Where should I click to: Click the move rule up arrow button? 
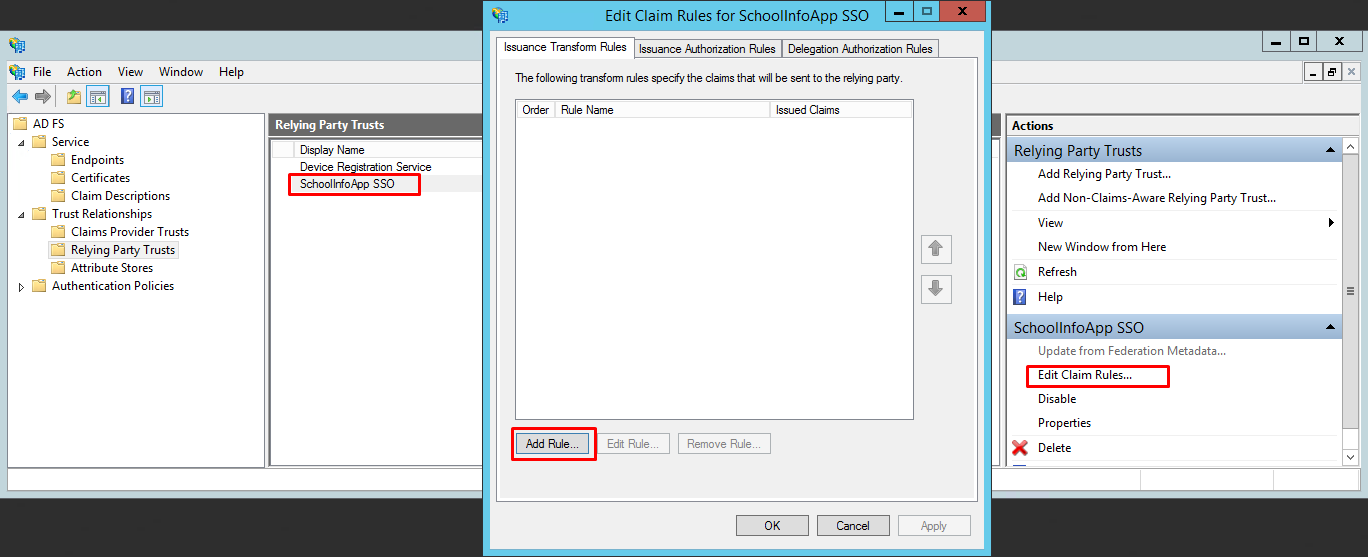click(936, 249)
